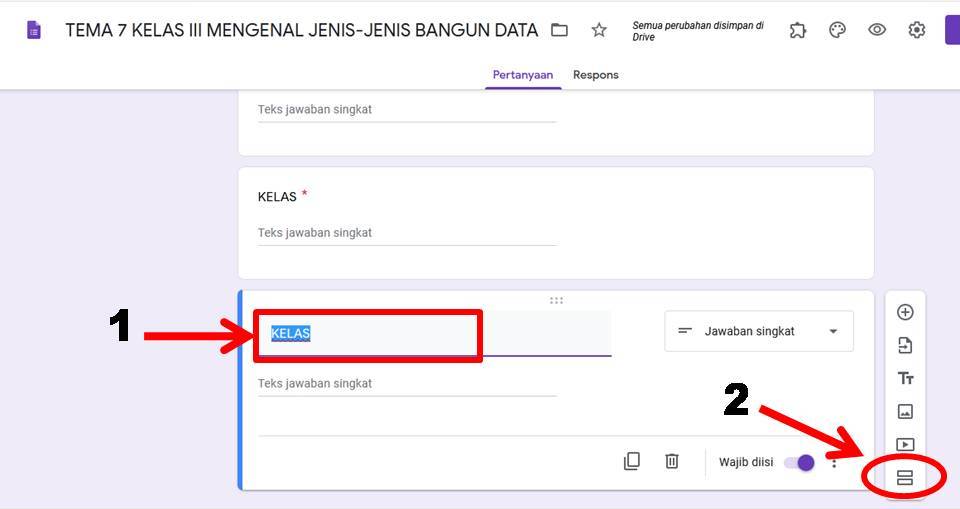The height and width of the screenshot is (509, 960).
Task: Preview the form with eye icon
Action: tap(877, 29)
